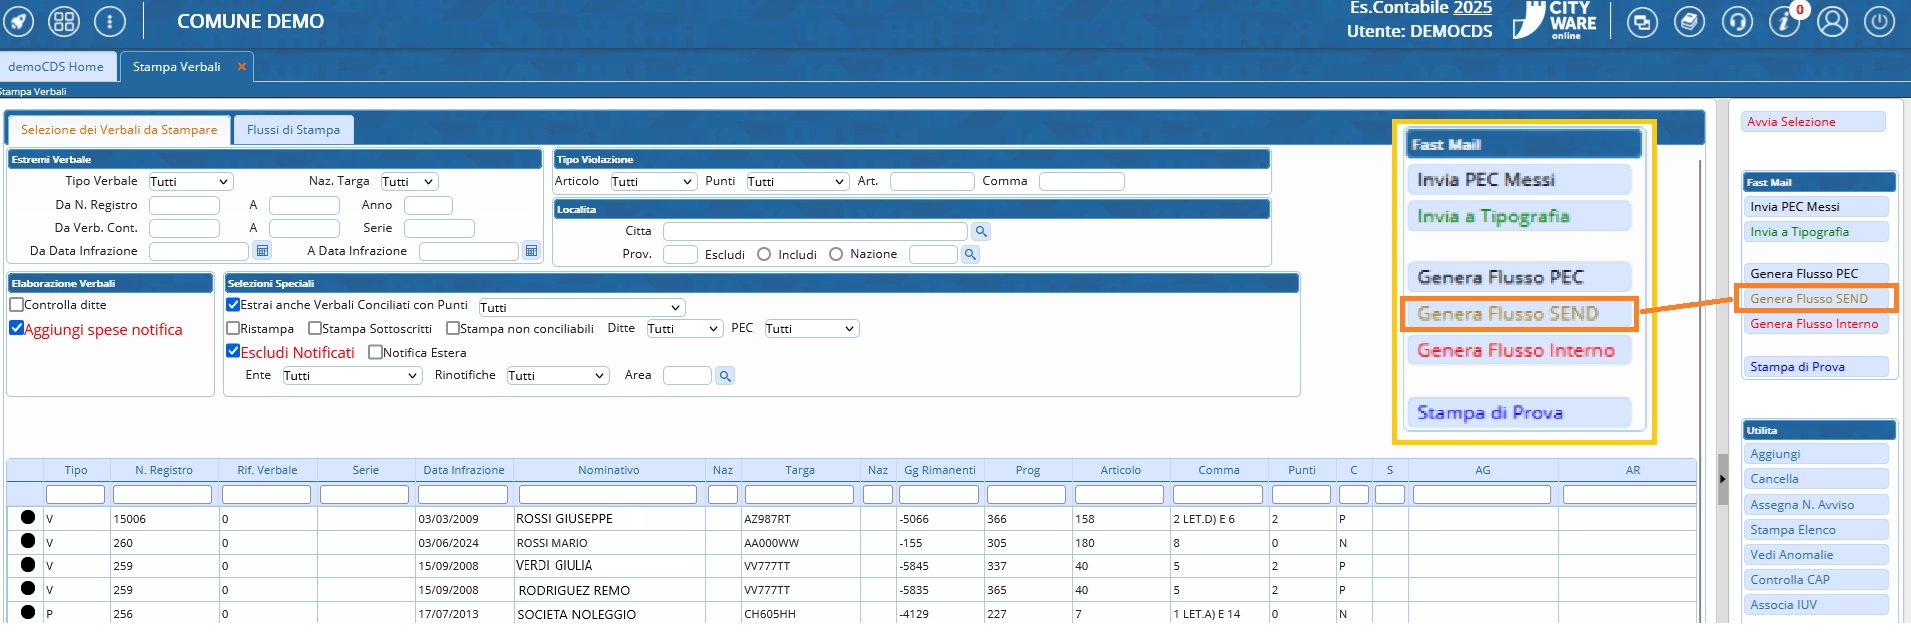Switch to the Flussi di Stampa tab
Screen dimensions: 1911x636
pyautogui.click(x=293, y=130)
